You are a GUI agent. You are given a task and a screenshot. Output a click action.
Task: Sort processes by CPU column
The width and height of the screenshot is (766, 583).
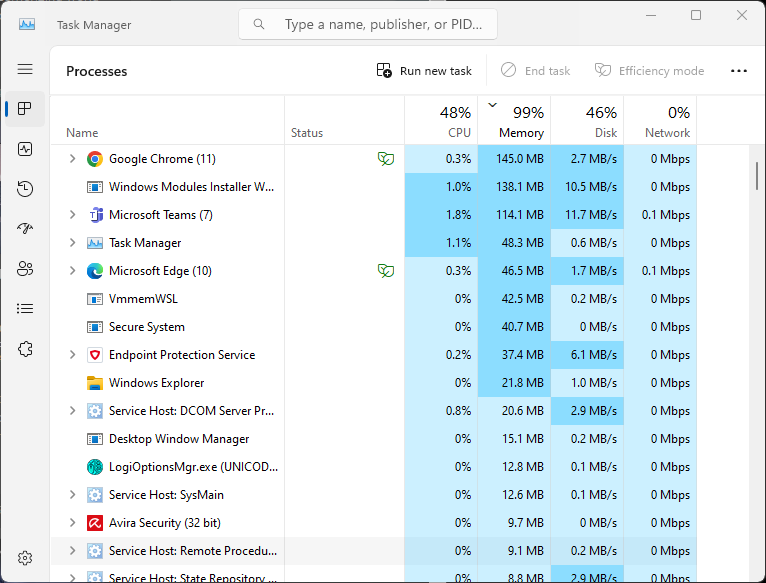pos(441,121)
